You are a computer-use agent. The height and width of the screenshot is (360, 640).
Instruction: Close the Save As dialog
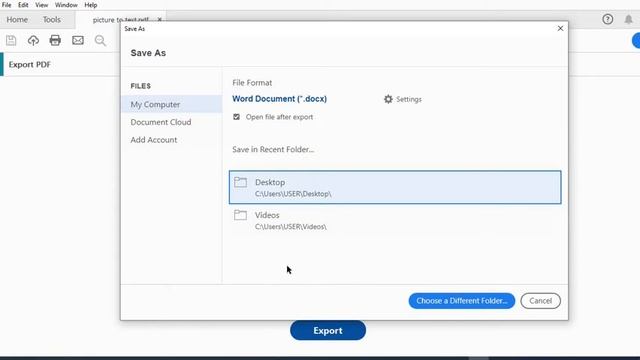560,28
